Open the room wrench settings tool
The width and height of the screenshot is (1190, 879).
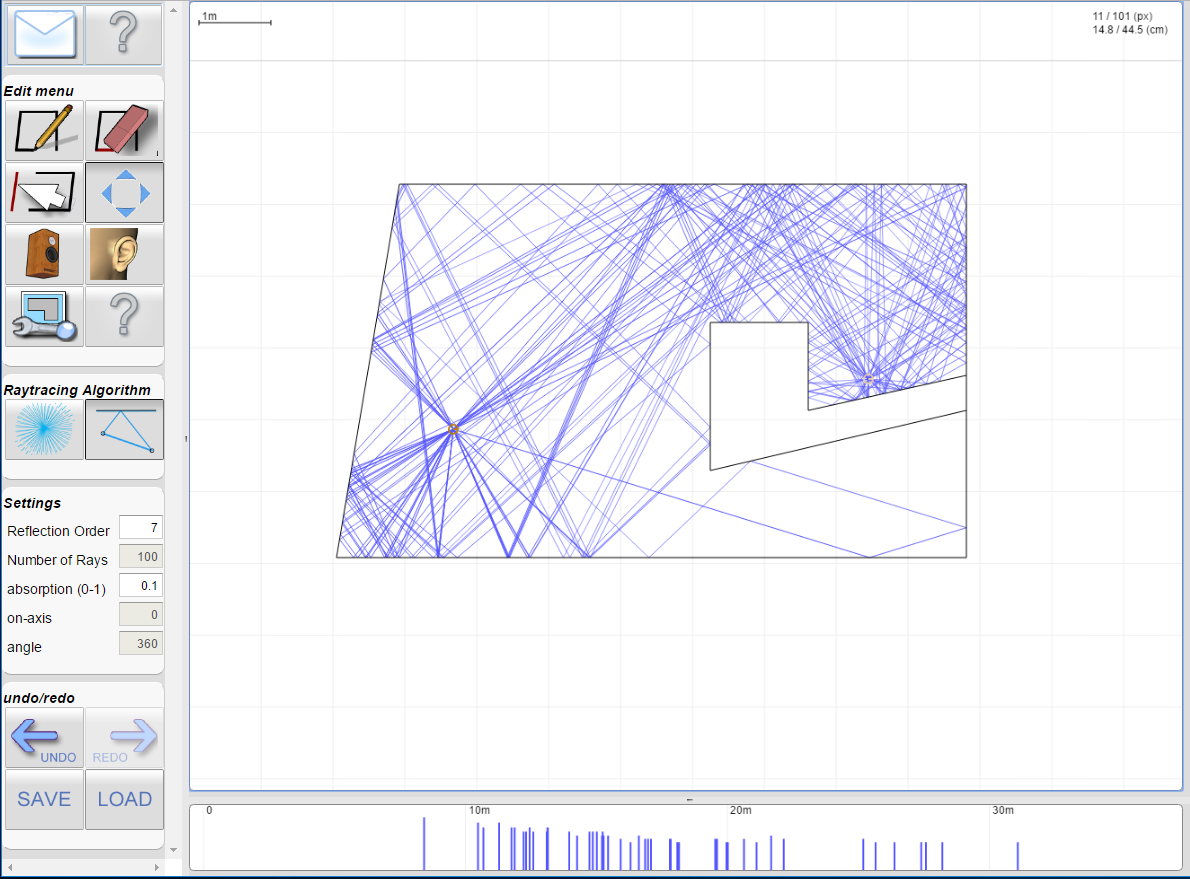(44, 316)
